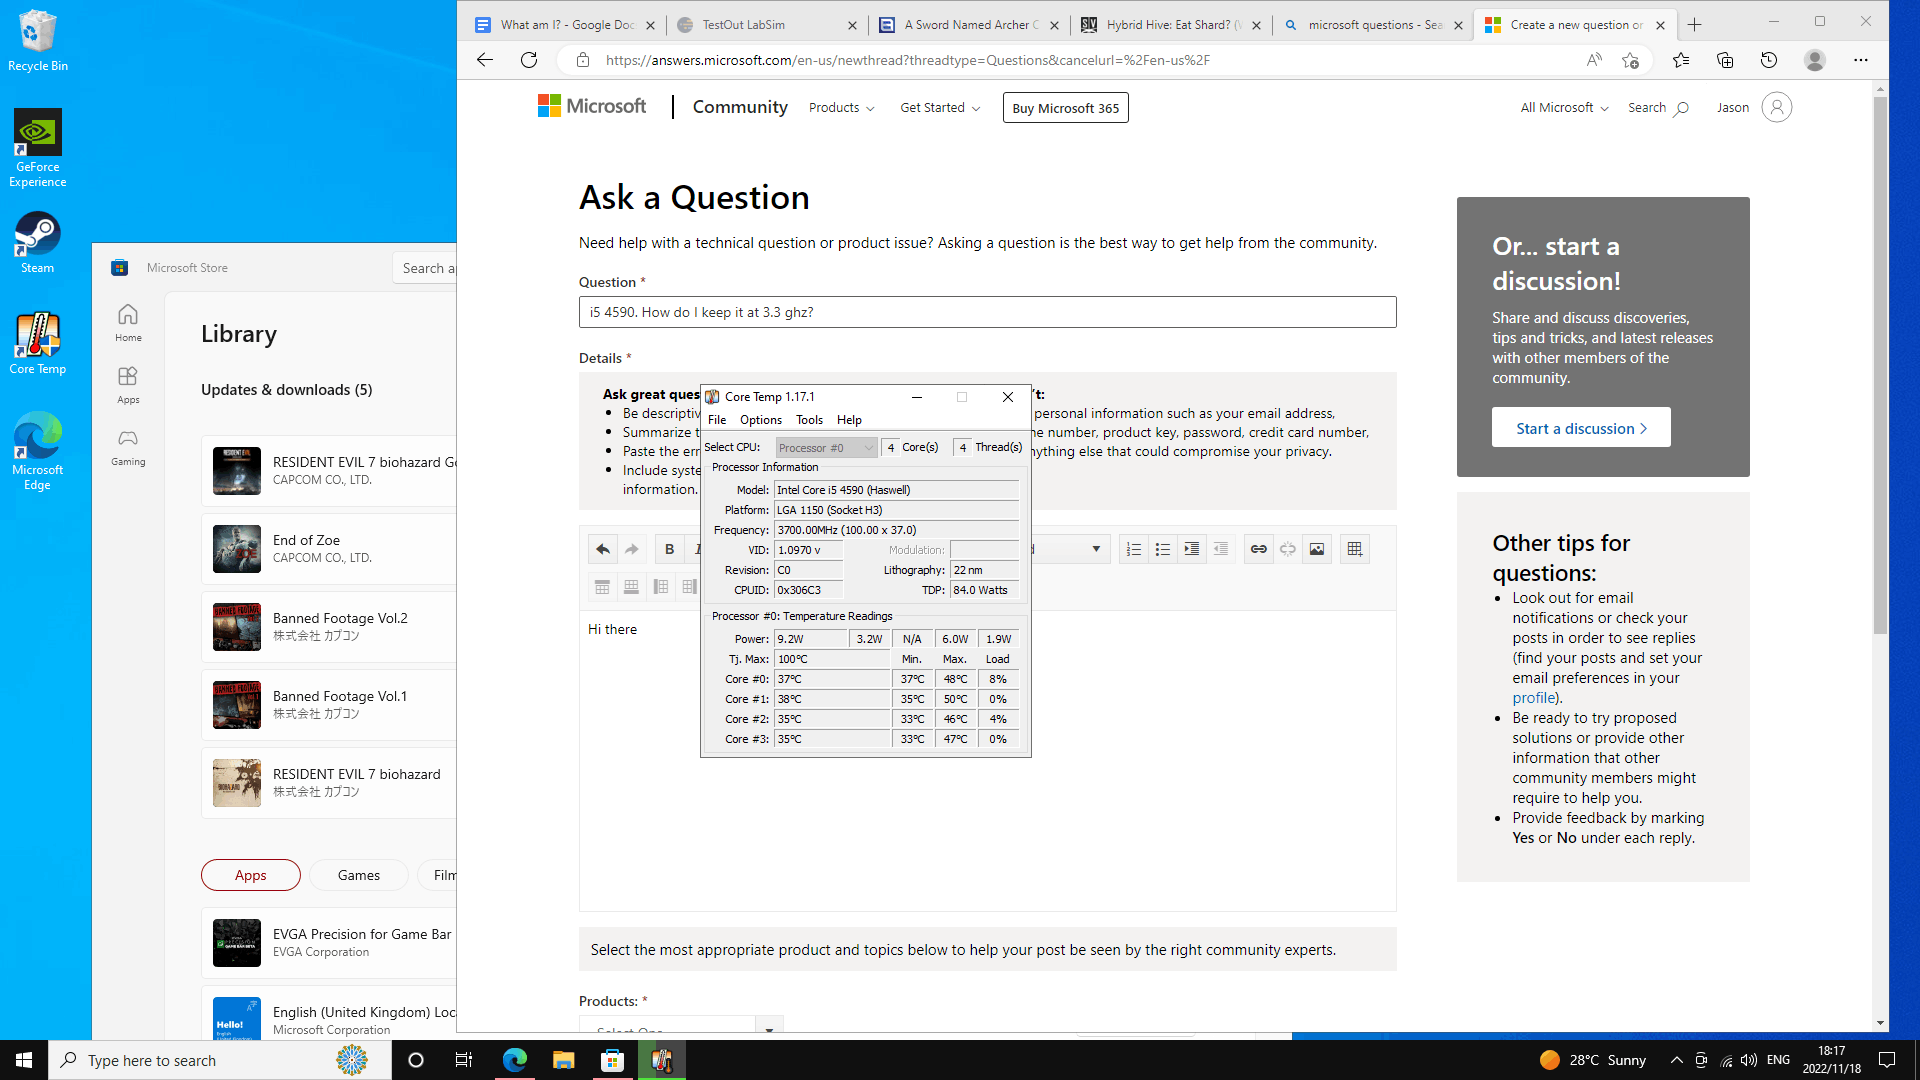The image size is (1920, 1080).
Task: Open Gaming section in Microsoft Store sidebar
Action: (x=128, y=447)
